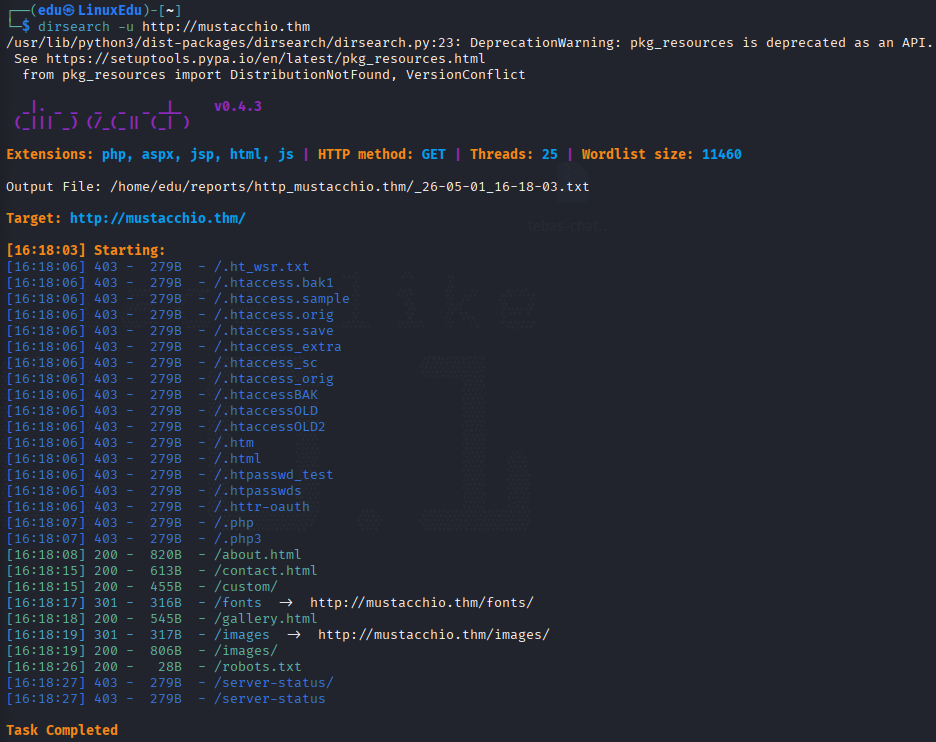
Task: Click the "/.htaccess.save" result path
Action: pos(273,331)
